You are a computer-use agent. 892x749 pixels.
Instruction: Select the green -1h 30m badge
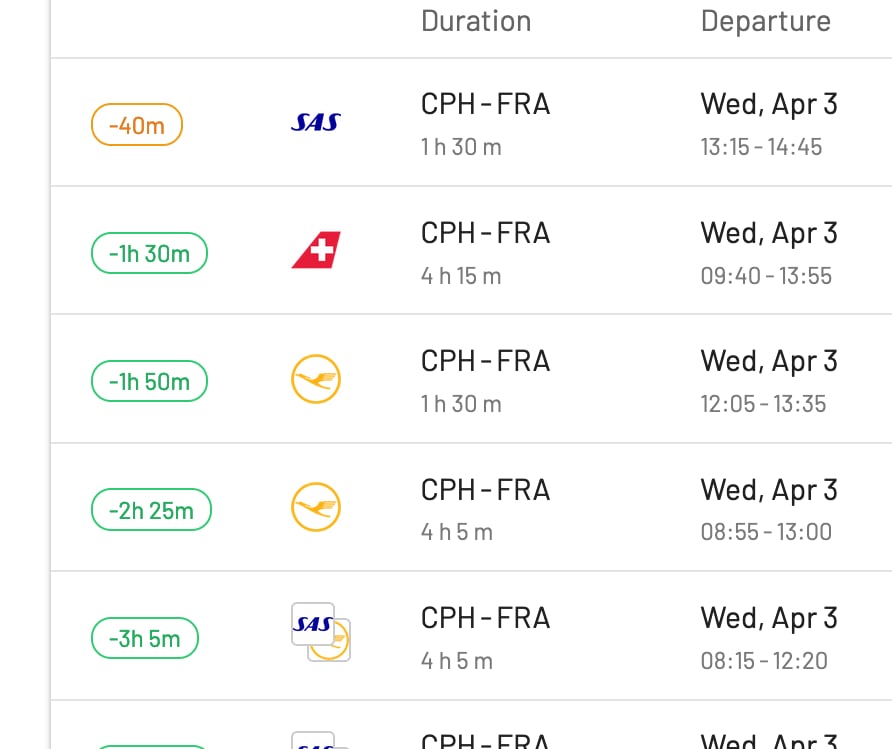point(148,253)
